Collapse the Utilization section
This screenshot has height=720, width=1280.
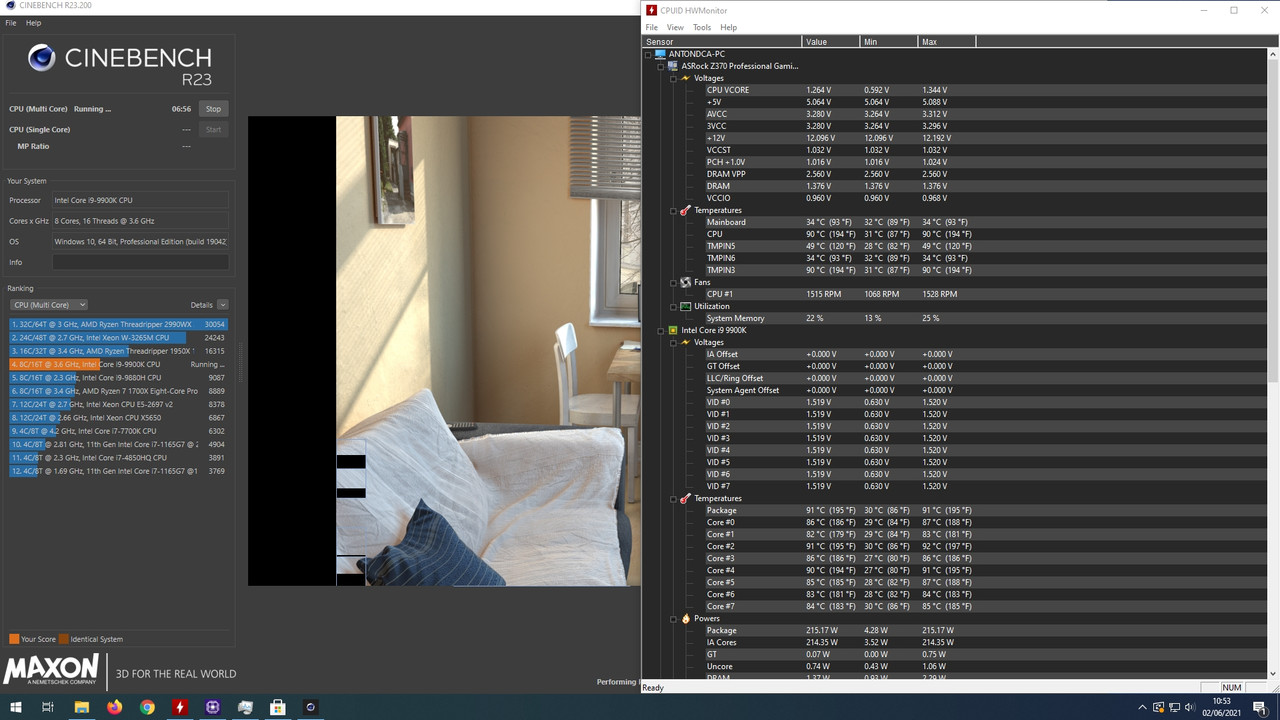pos(673,306)
